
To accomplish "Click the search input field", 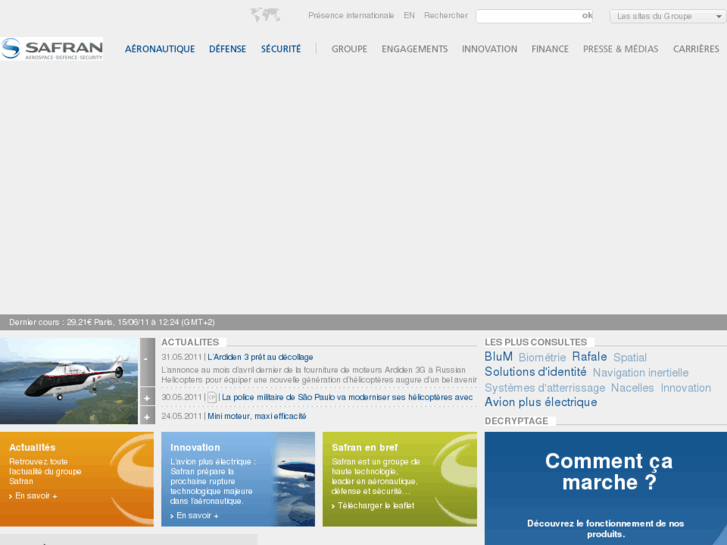I will click(x=529, y=16).
